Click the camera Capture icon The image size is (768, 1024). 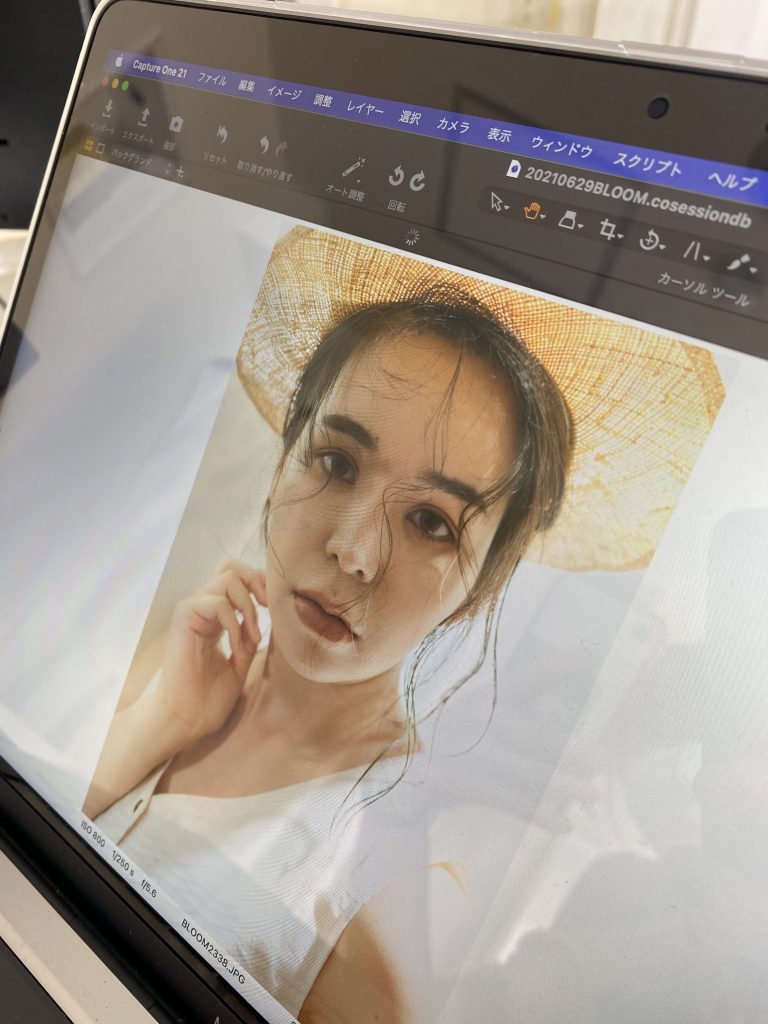click(175, 124)
